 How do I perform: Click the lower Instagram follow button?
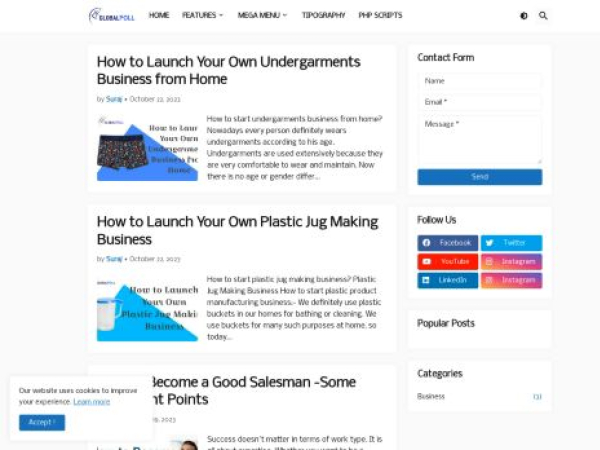point(512,280)
